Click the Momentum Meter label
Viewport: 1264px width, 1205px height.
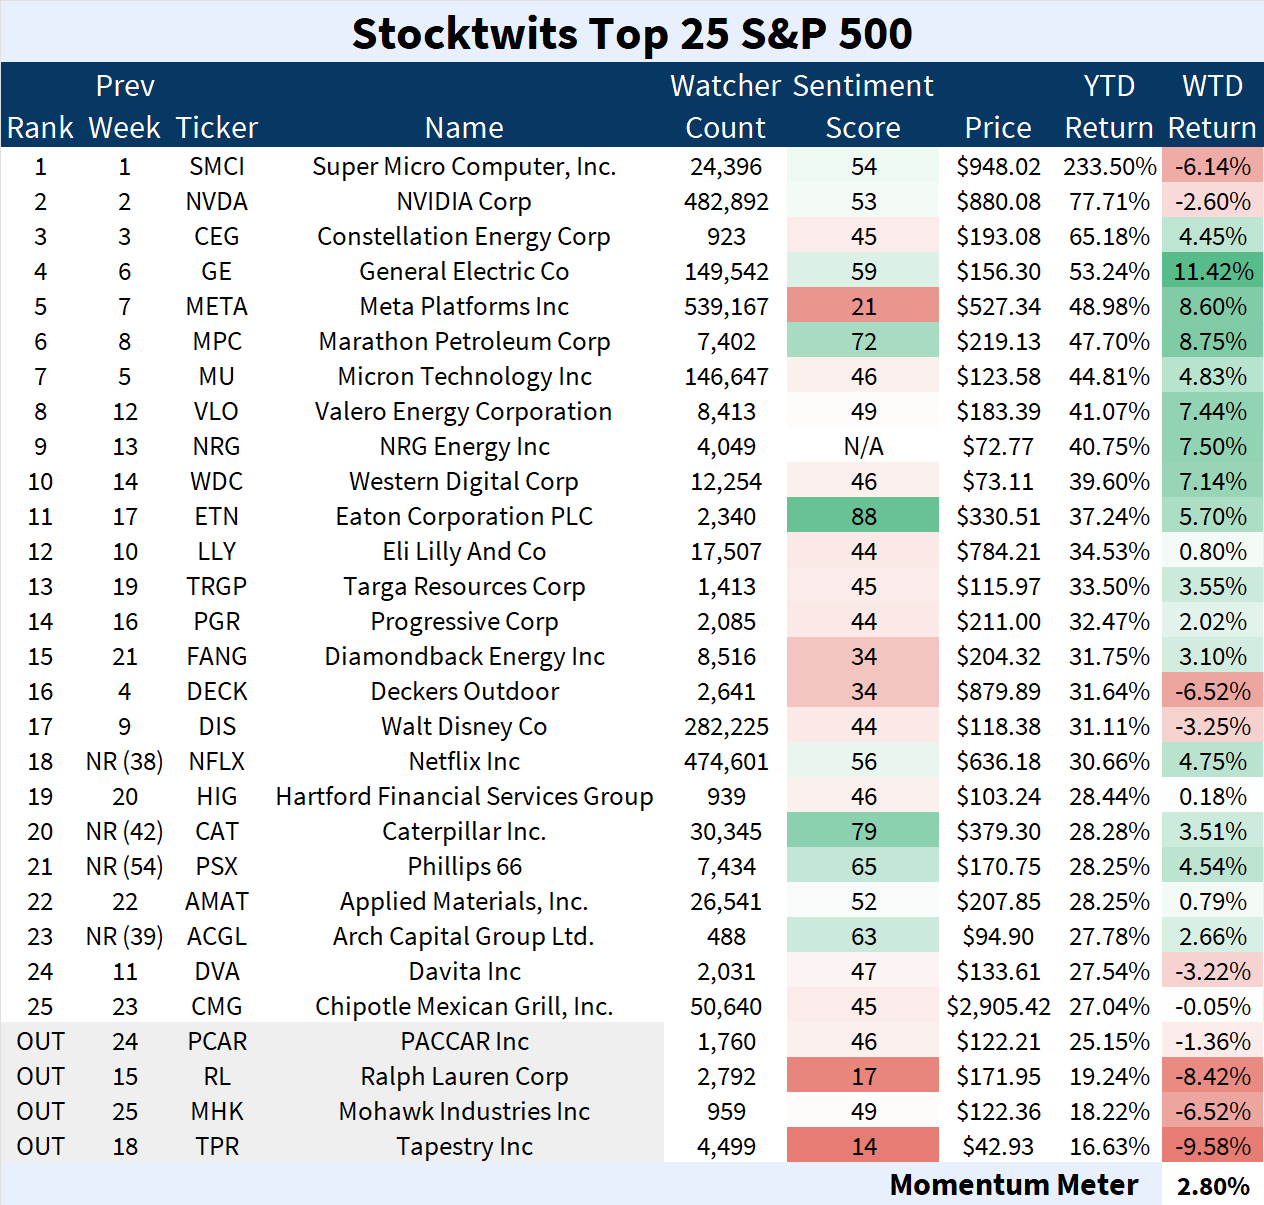point(1013,1184)
